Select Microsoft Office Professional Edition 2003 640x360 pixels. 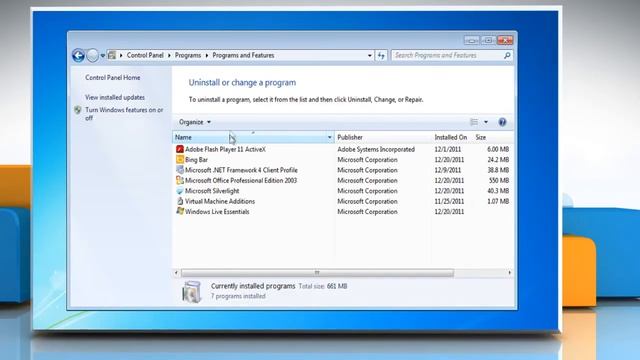click(241, 180)
